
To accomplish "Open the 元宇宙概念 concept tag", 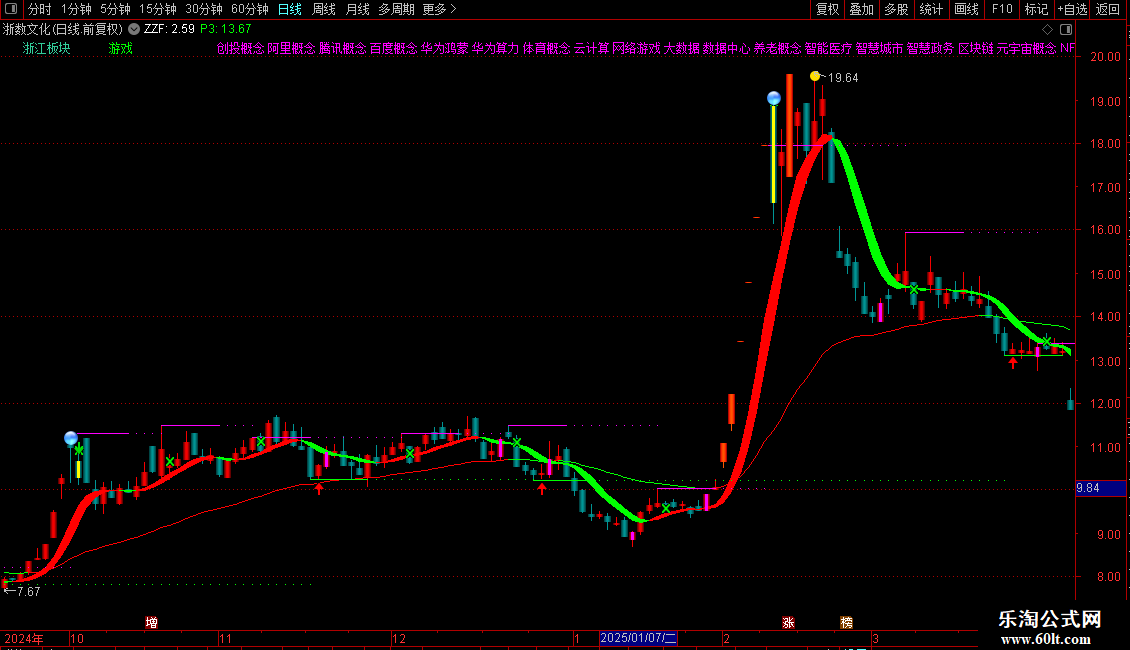I will tap(1027, 48).
